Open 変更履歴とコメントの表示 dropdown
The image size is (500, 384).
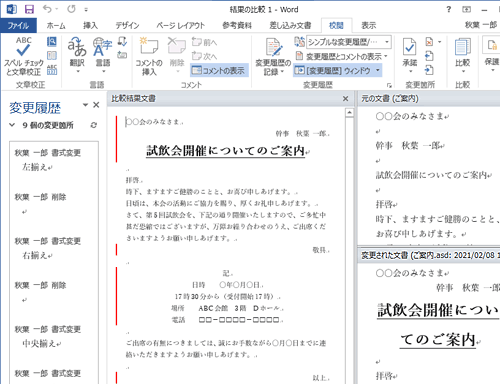tap(342, 56)
